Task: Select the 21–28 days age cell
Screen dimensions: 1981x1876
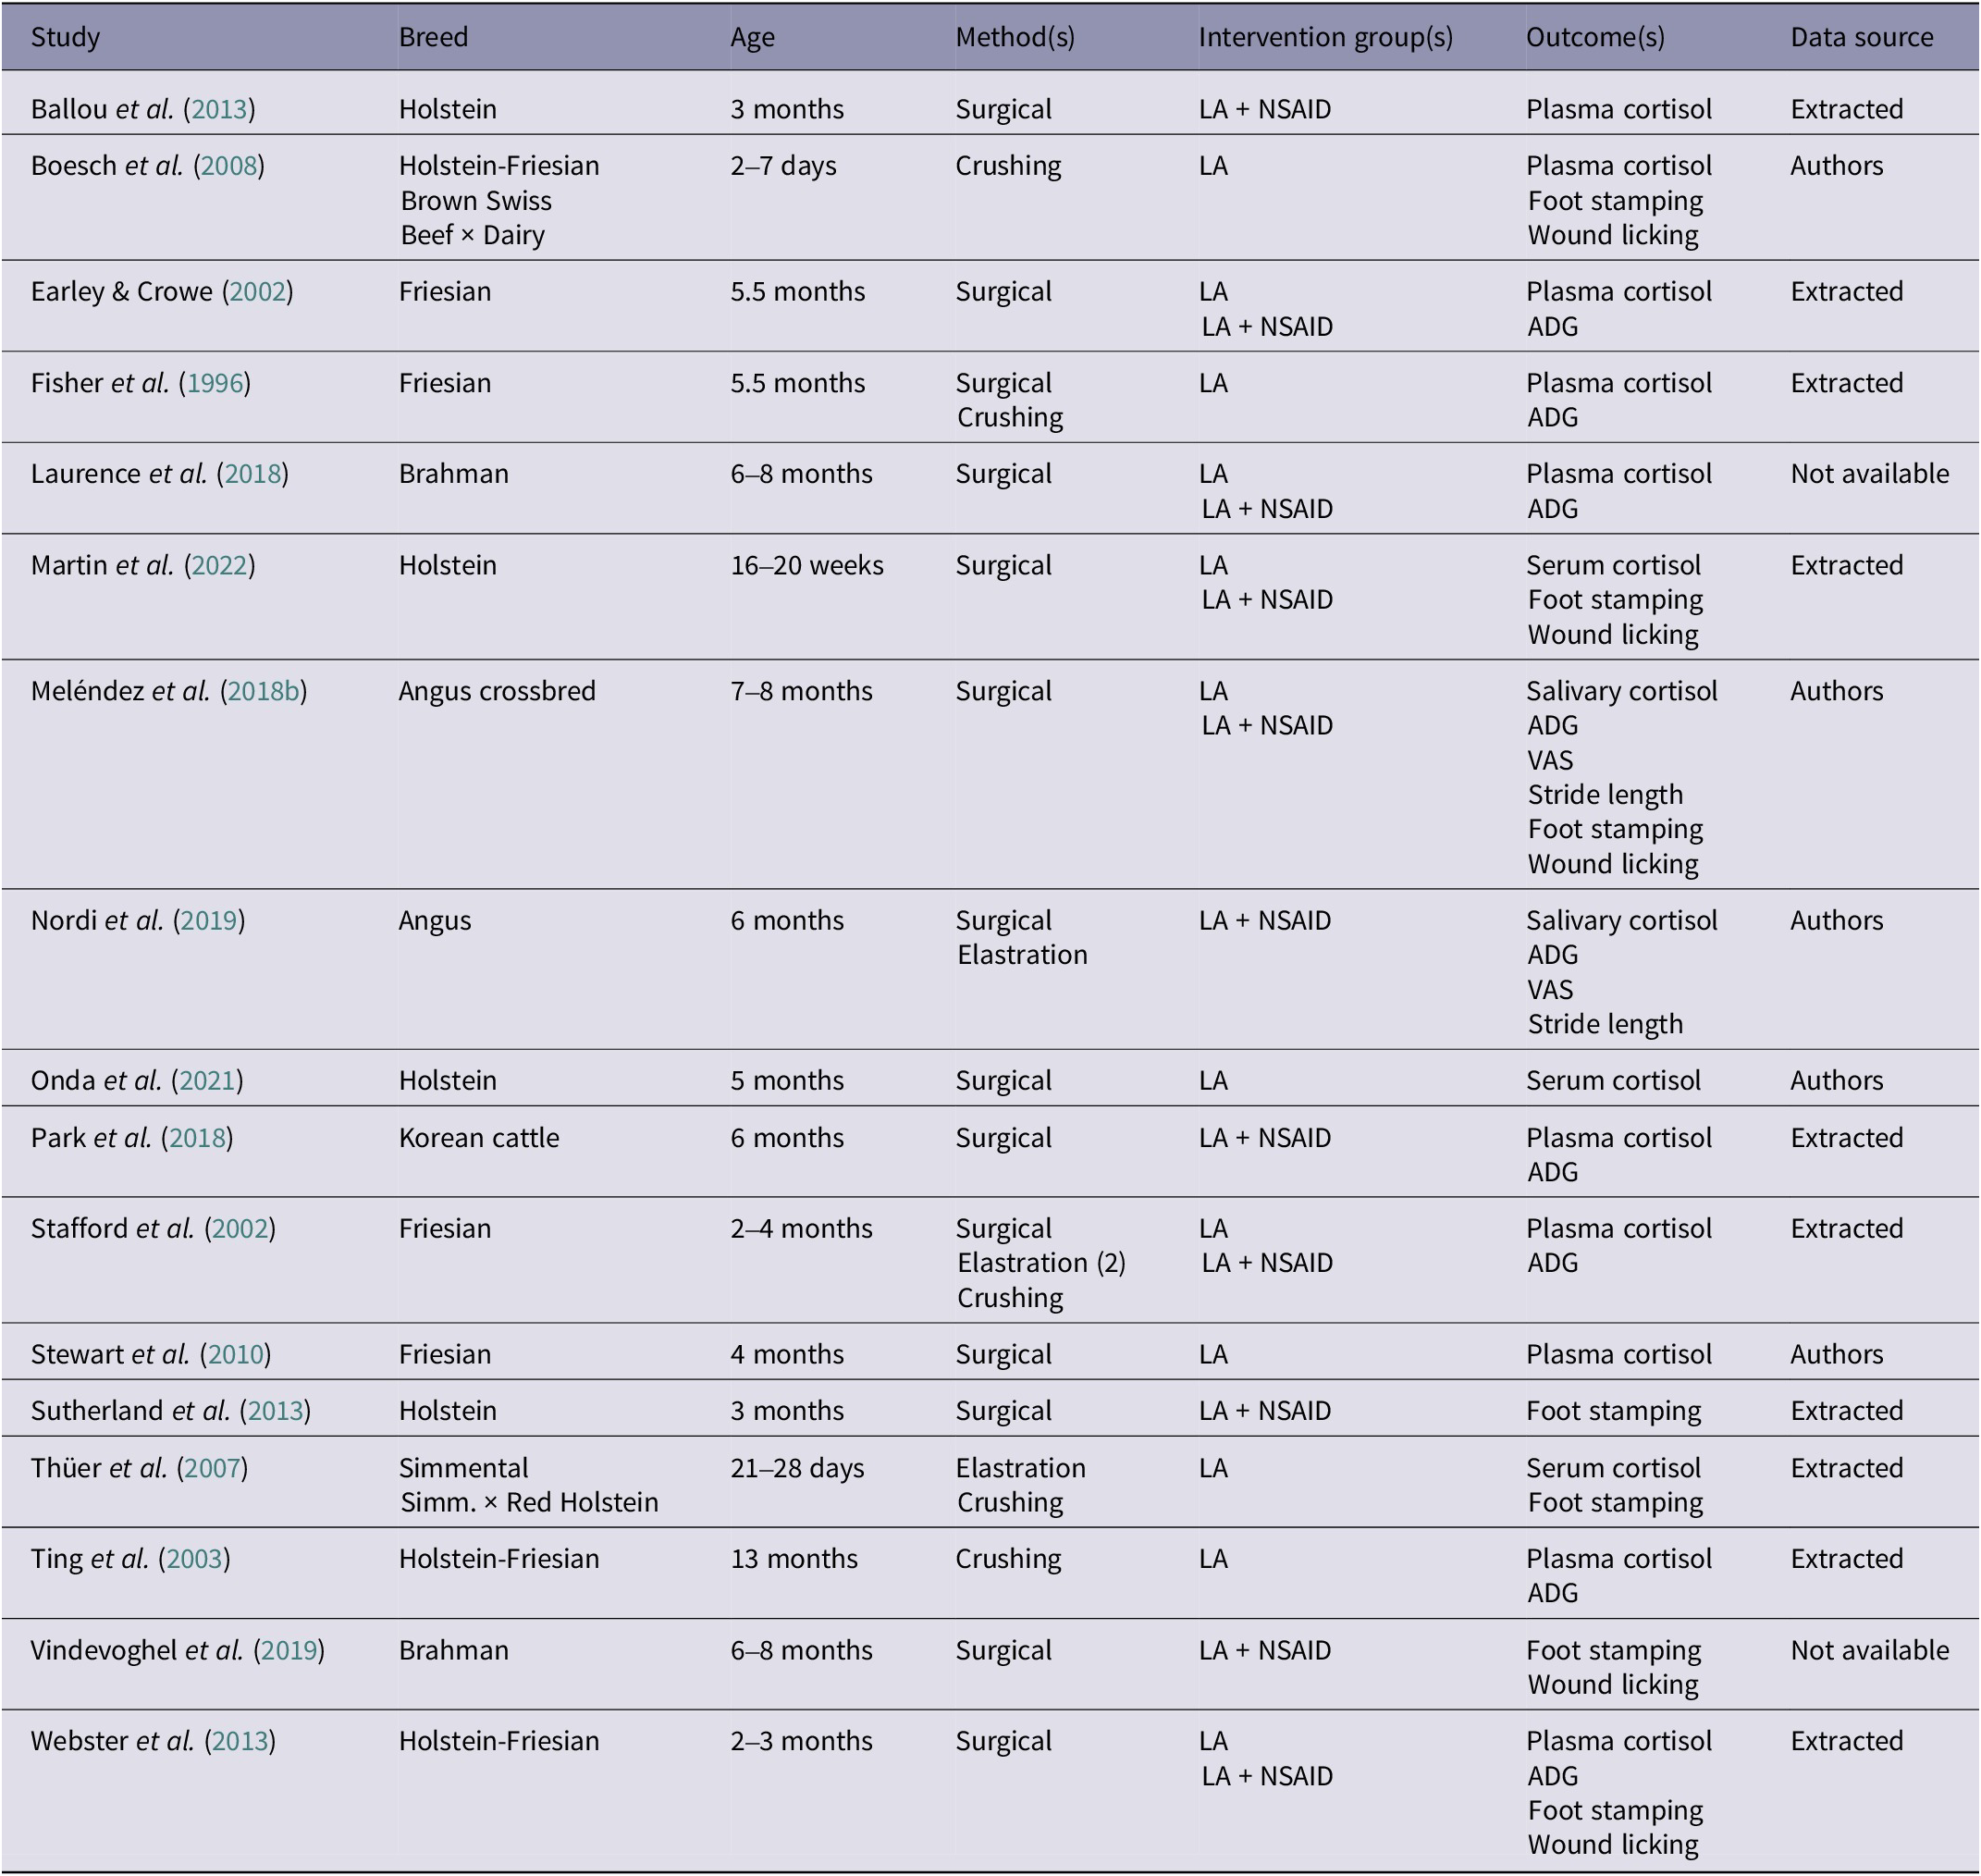Action: (x=797, y=1468)
